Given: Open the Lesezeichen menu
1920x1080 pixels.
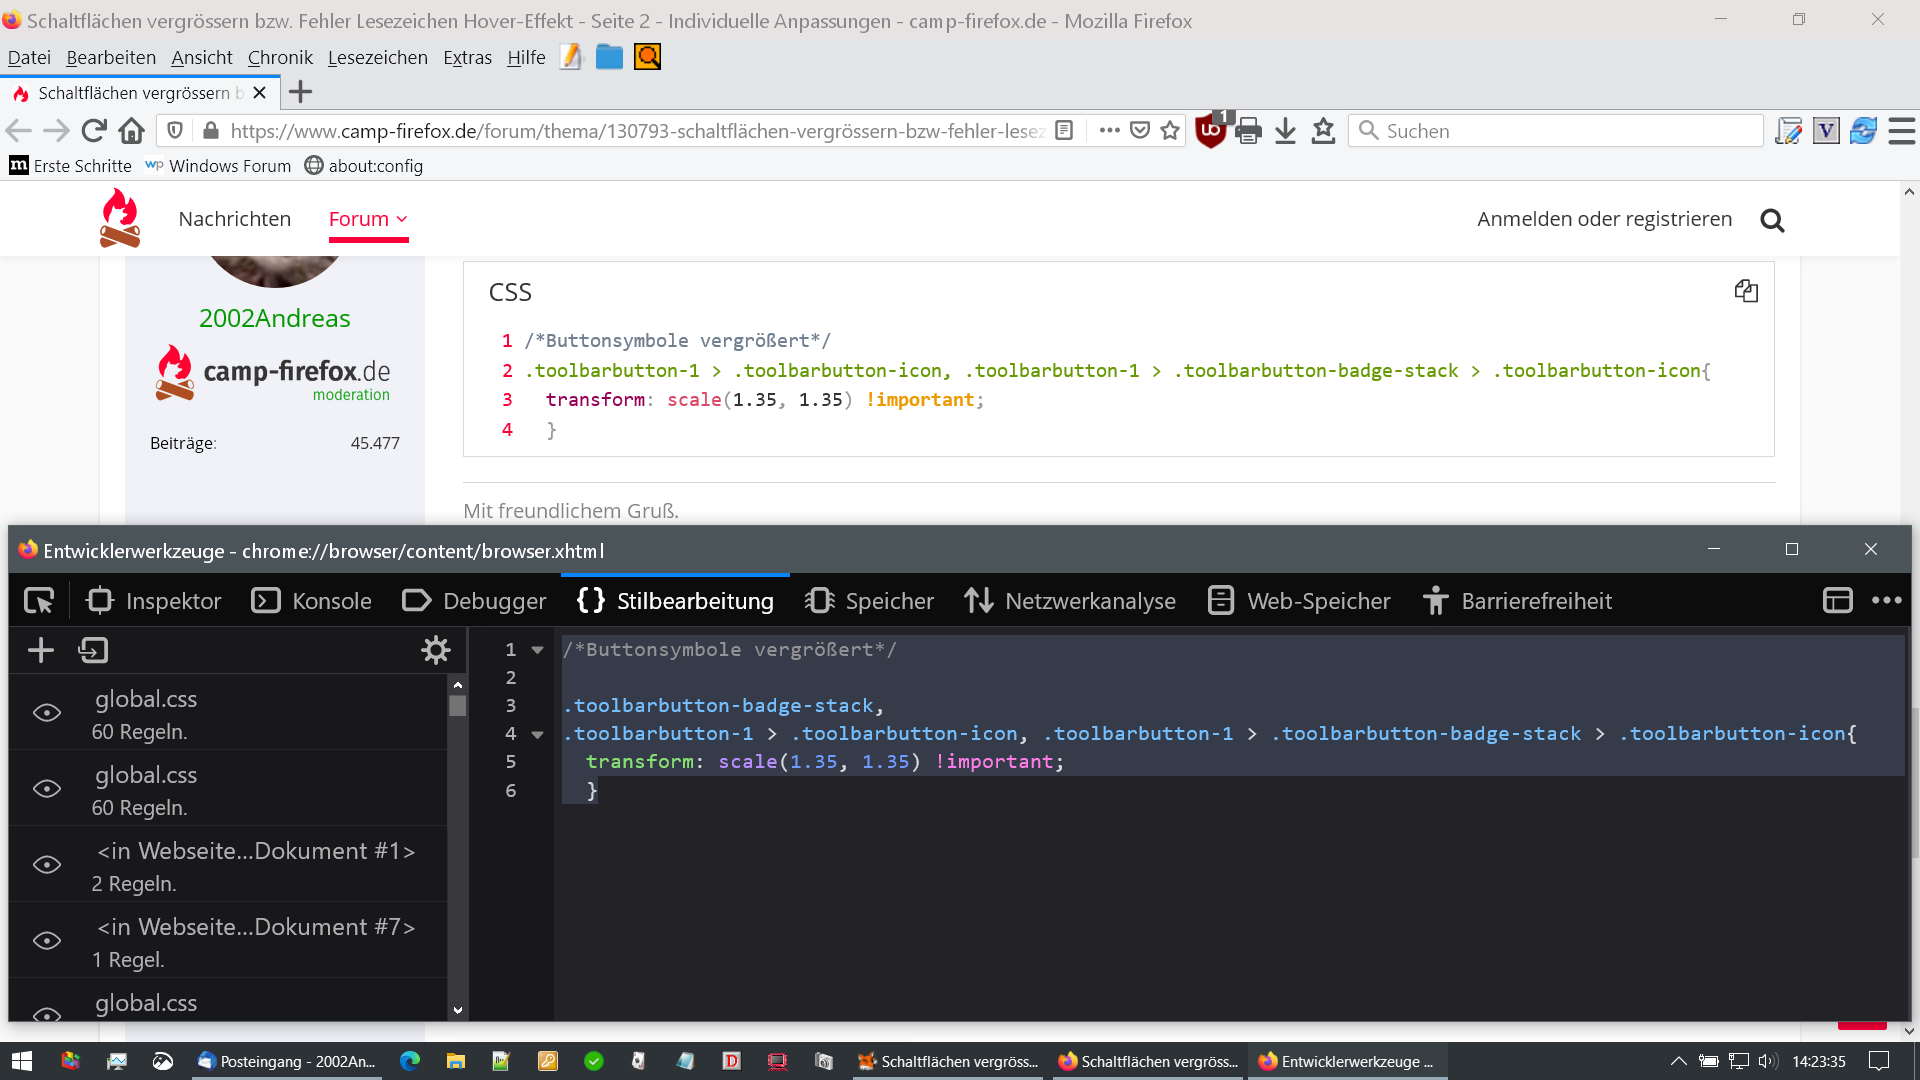Looking at the screenshot, I should pyautogui.click(x=377, y=57).
